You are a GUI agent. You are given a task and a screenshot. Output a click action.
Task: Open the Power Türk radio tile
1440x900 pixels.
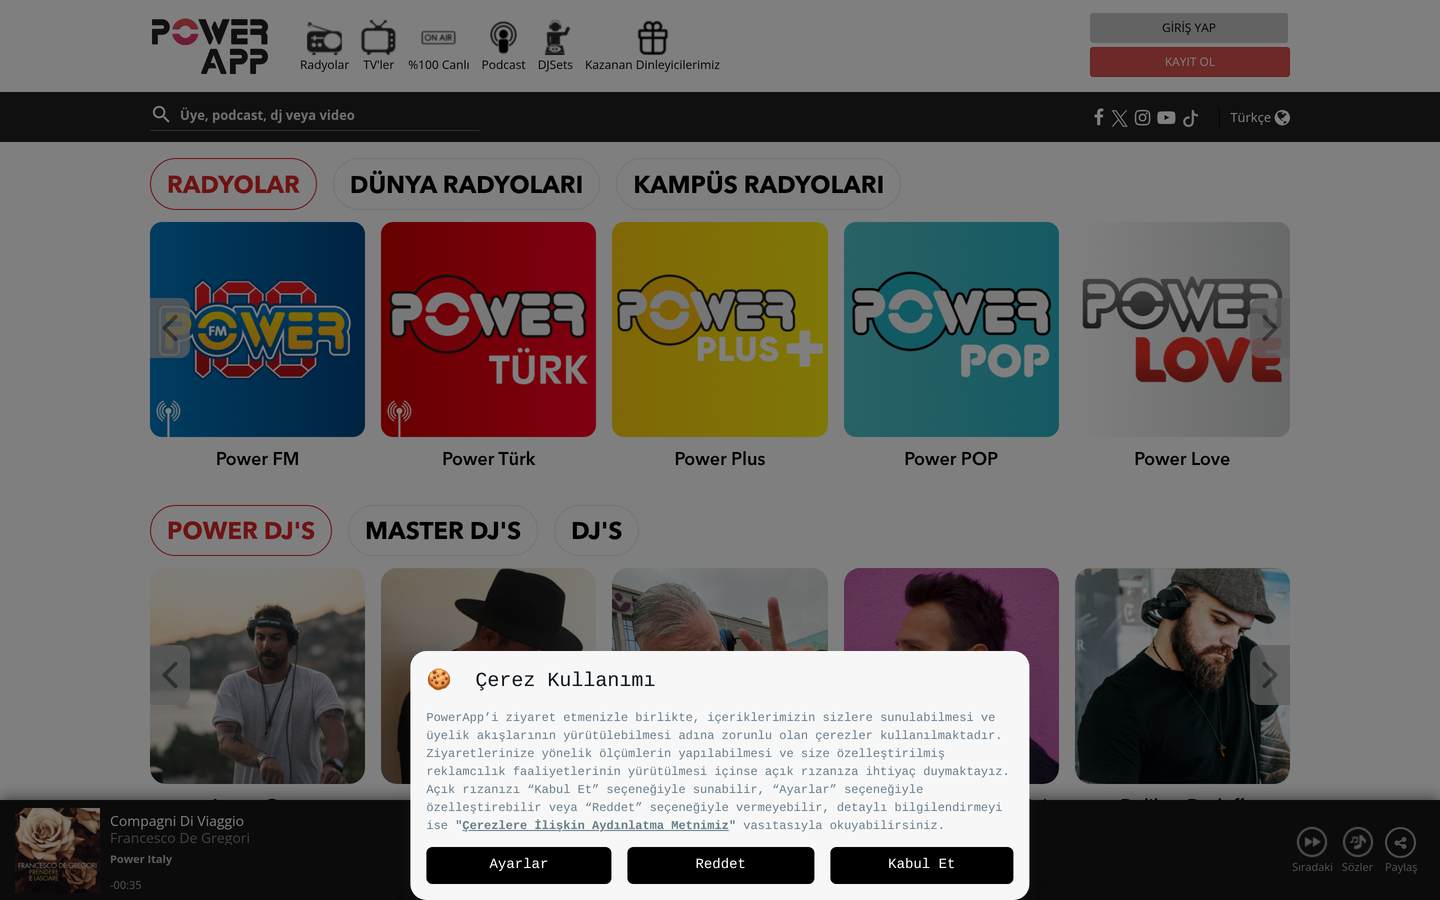tap(488, 329)
